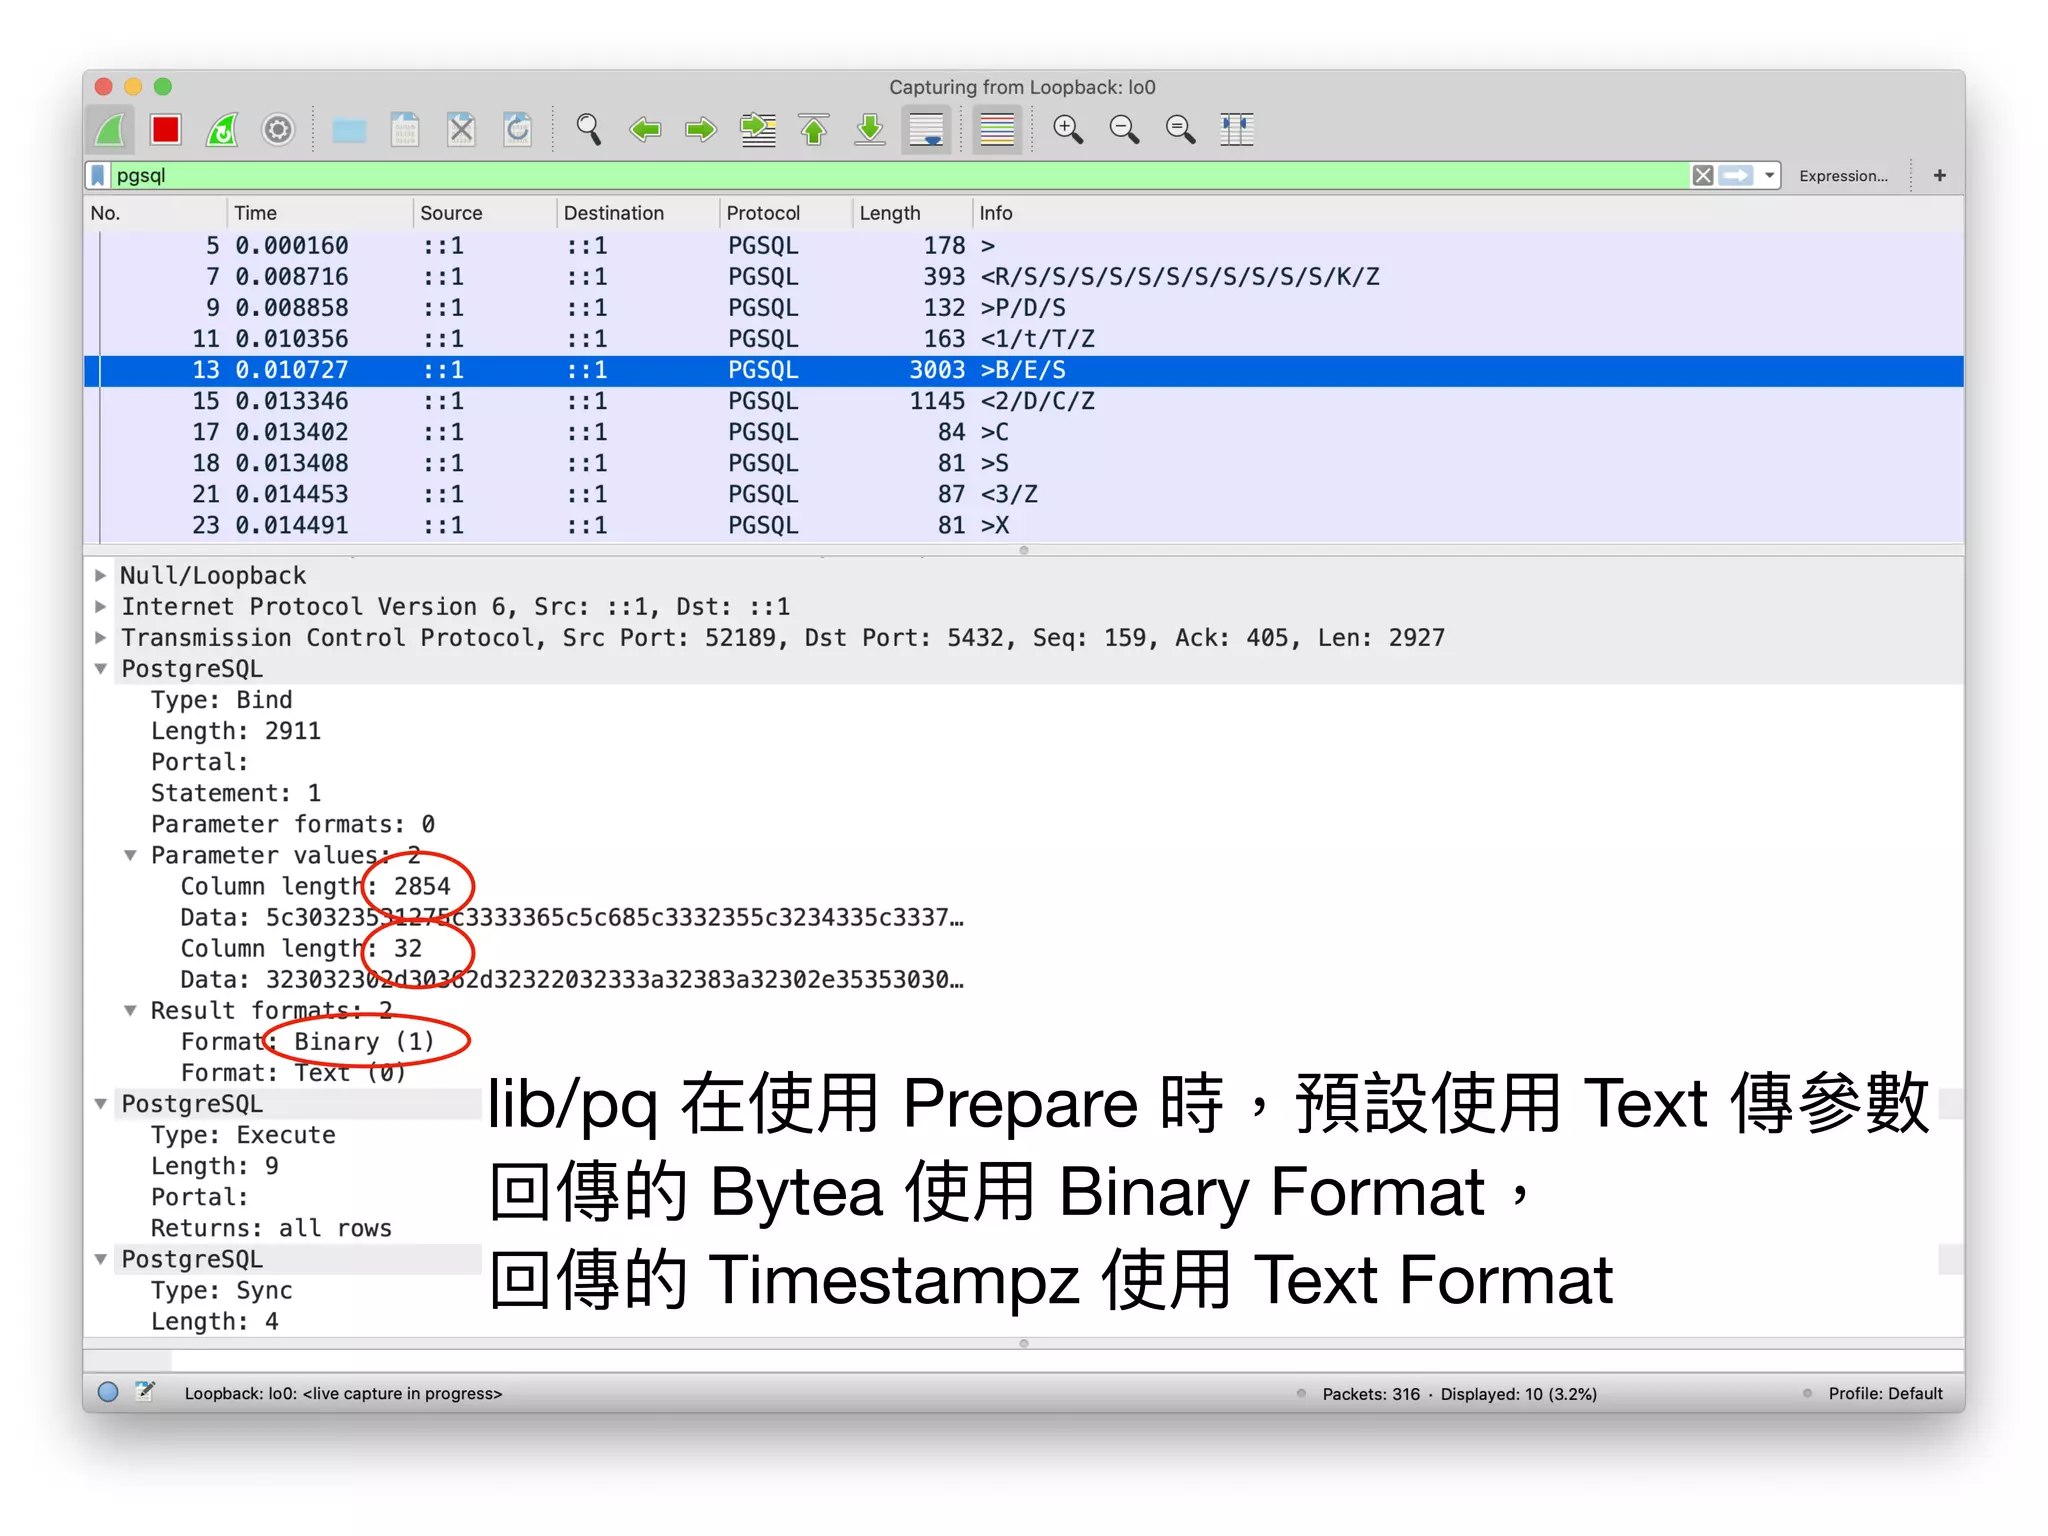Click Go to specified packet icon
The image size is (2048, 1536).
(758, 130)
